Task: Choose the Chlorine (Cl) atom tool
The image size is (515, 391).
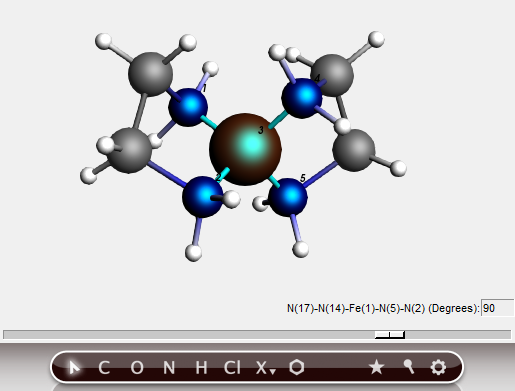Action: pos(232,368)
